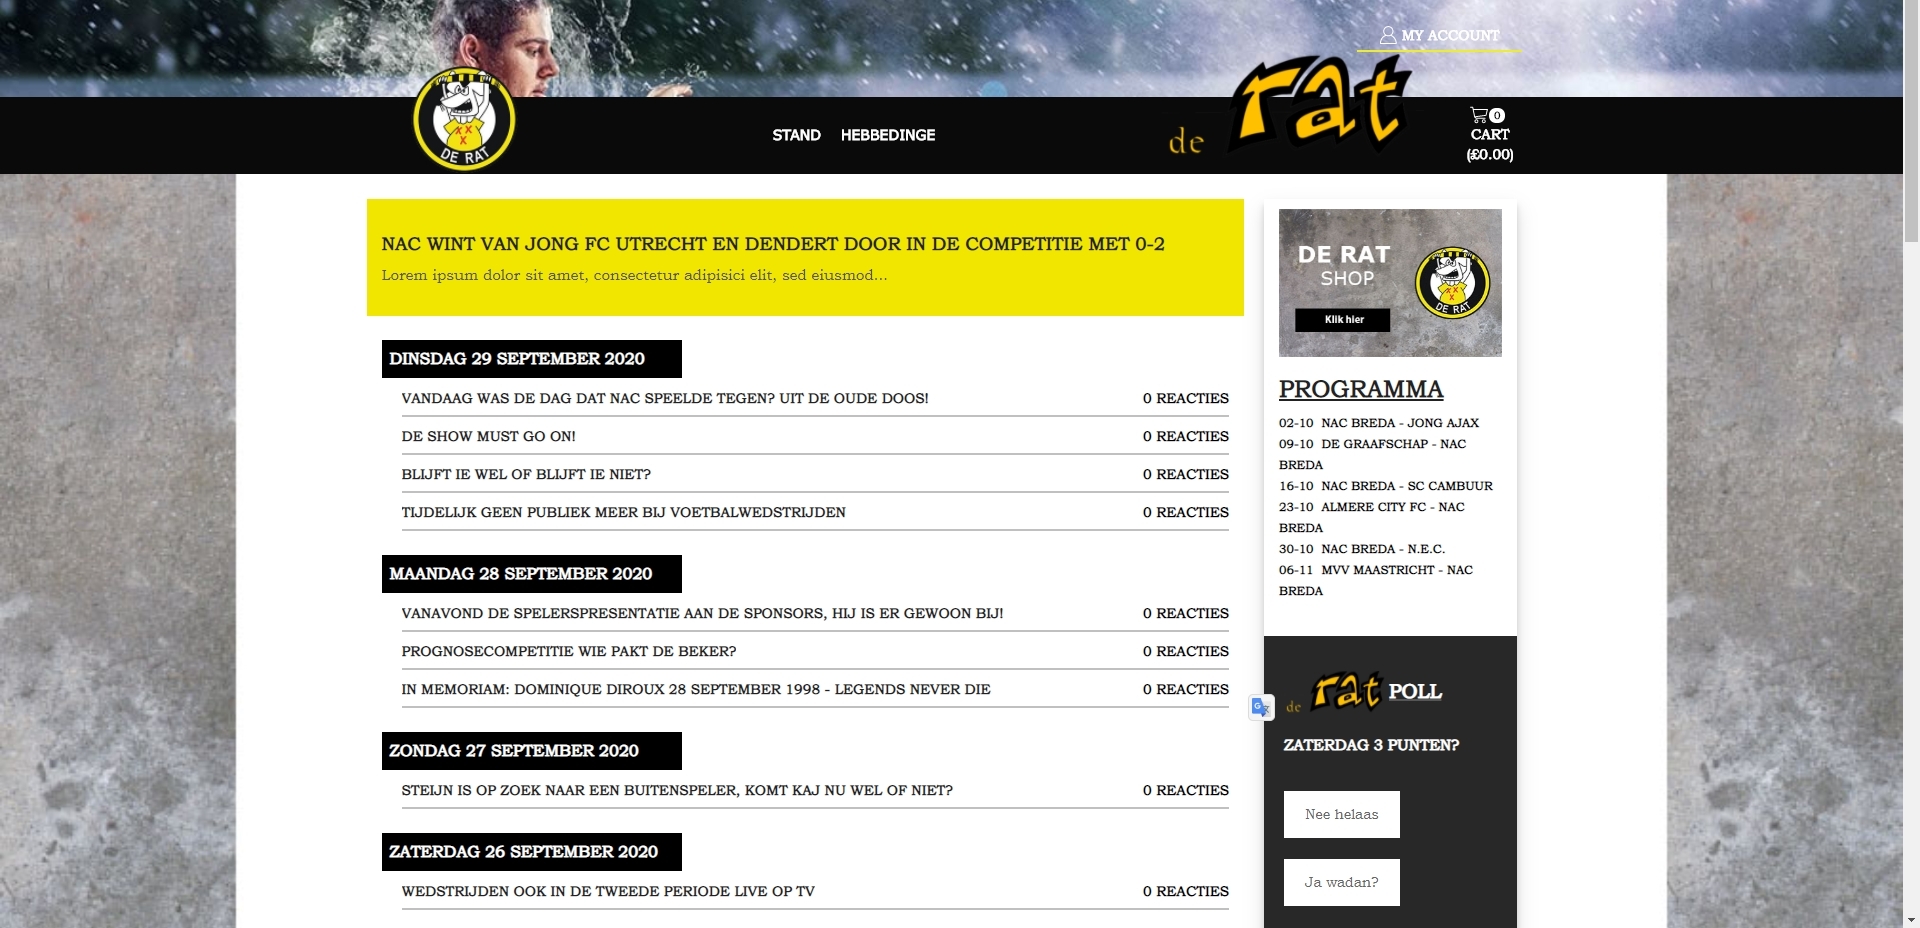Open article 'Steijn is op zoek naar een buitenspeler'
Image resolution: width=1920 pixels, height=928 pixels.
[677, 790]
